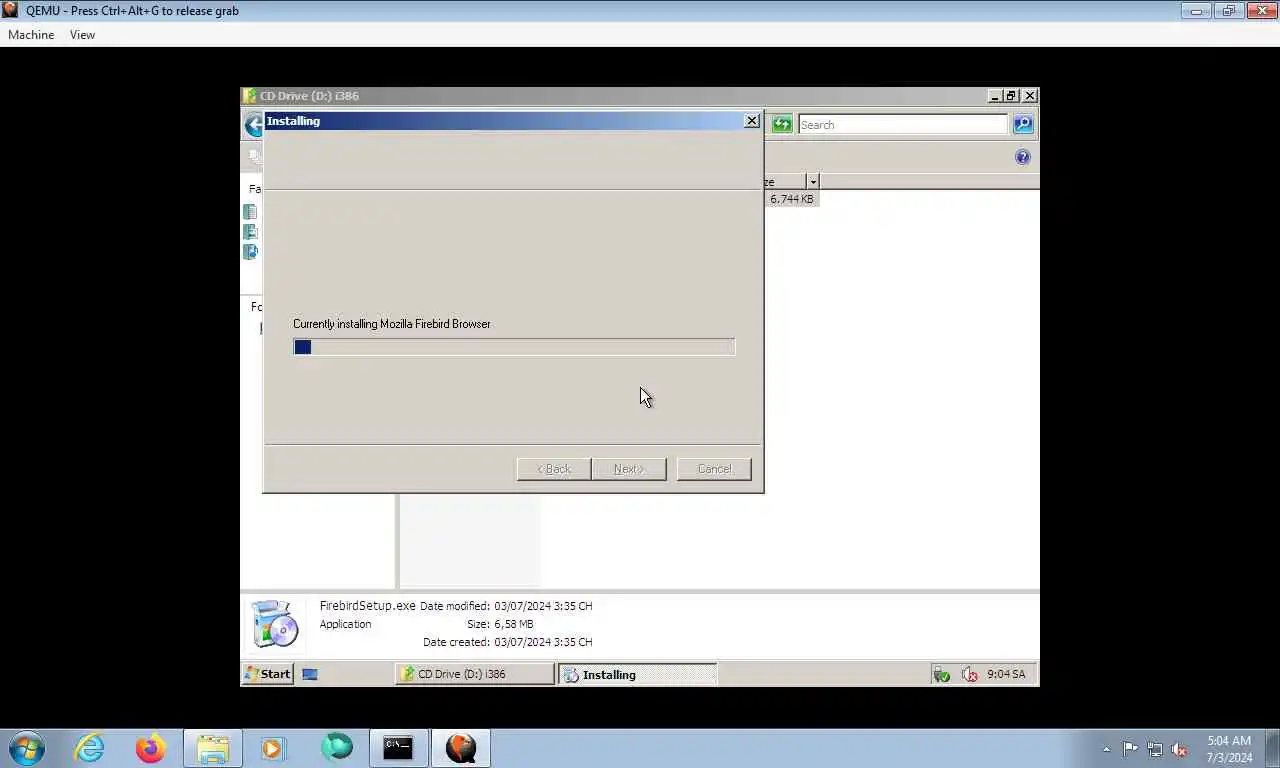
Task: Click the search magnifier button in Explorer
Action: (1022, 124)
